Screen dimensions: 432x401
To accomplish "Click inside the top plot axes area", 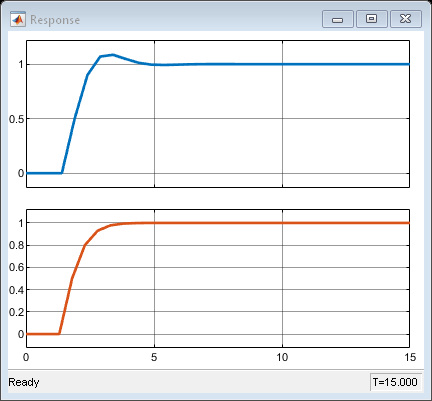I will point(218,114).
